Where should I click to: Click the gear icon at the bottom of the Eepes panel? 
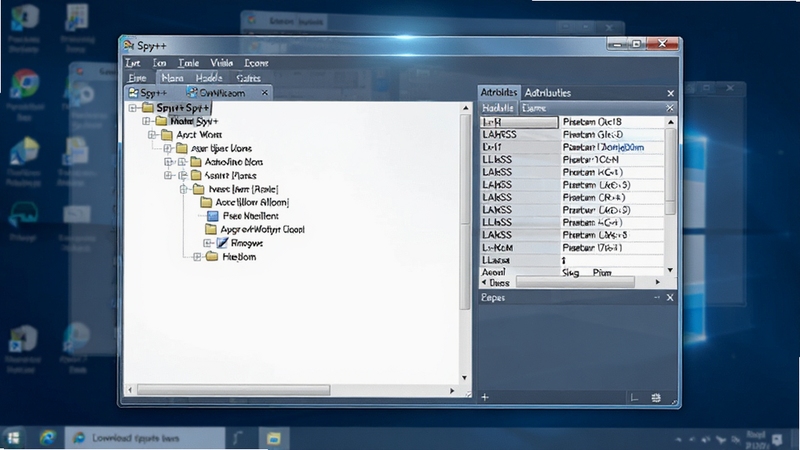click(x=656, y=397)
